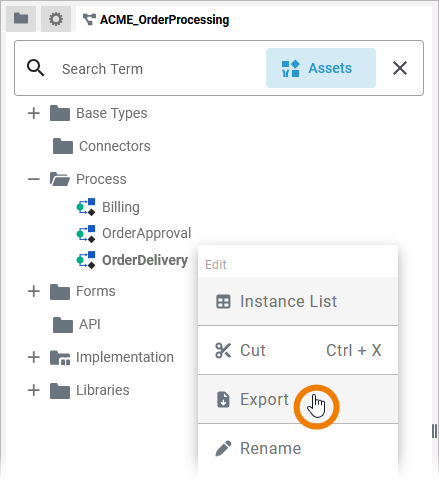The width and height of the screenshot is (439, 480).
Task: Expand the Base Types folder
Action: pyautogui.click(x=34, y=113)
